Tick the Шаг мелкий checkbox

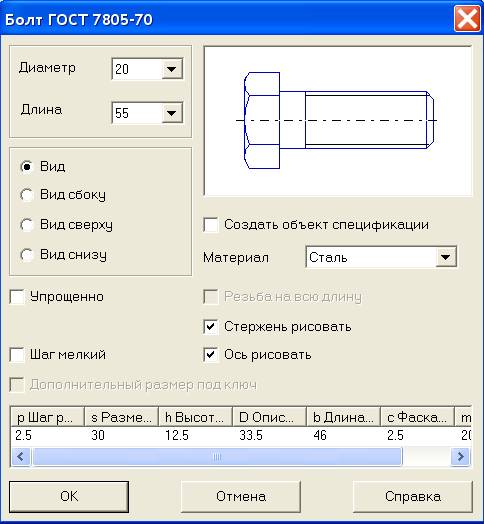pos(17,355)
